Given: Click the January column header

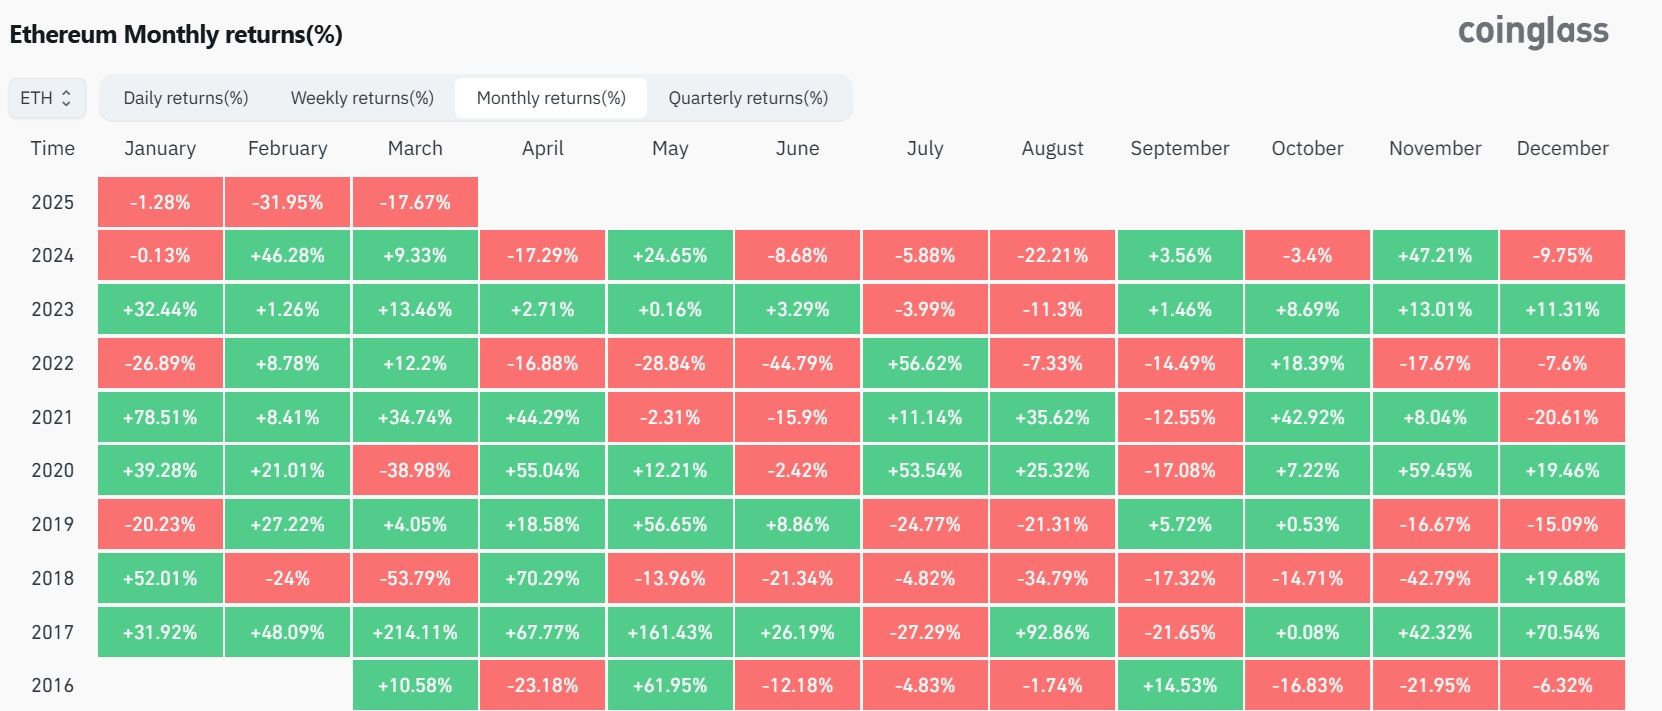Looking at the screenshot, I should (x=160, y=148).
